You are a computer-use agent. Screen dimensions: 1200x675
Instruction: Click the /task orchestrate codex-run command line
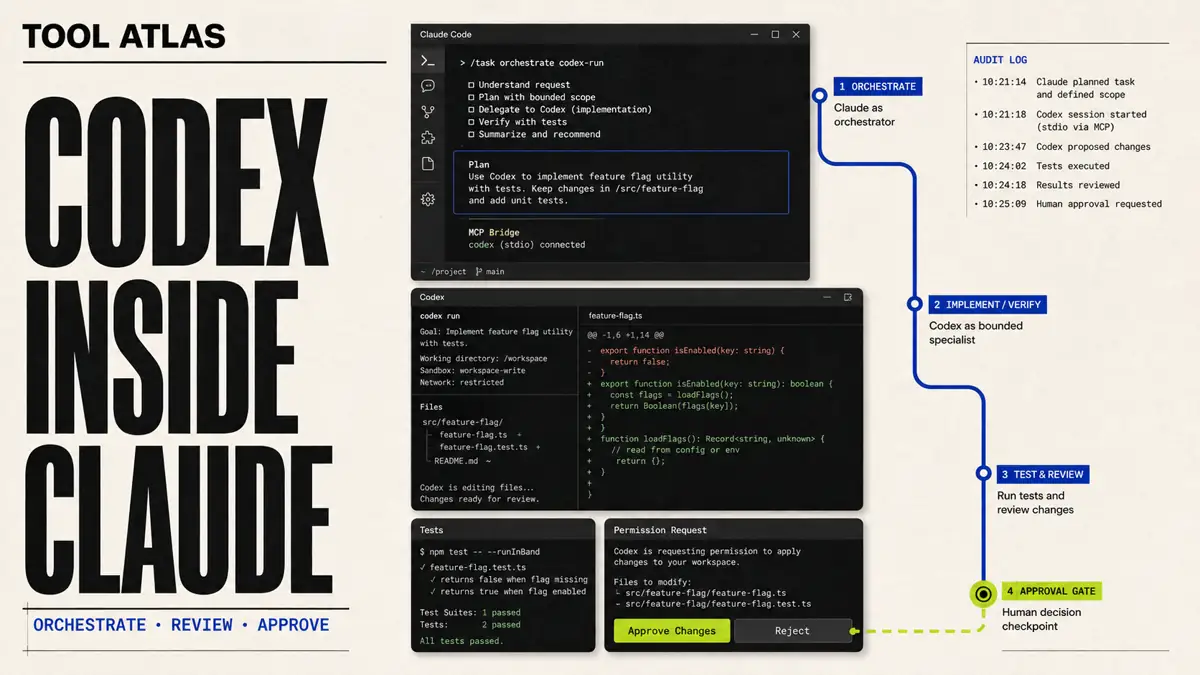point(531,63)
